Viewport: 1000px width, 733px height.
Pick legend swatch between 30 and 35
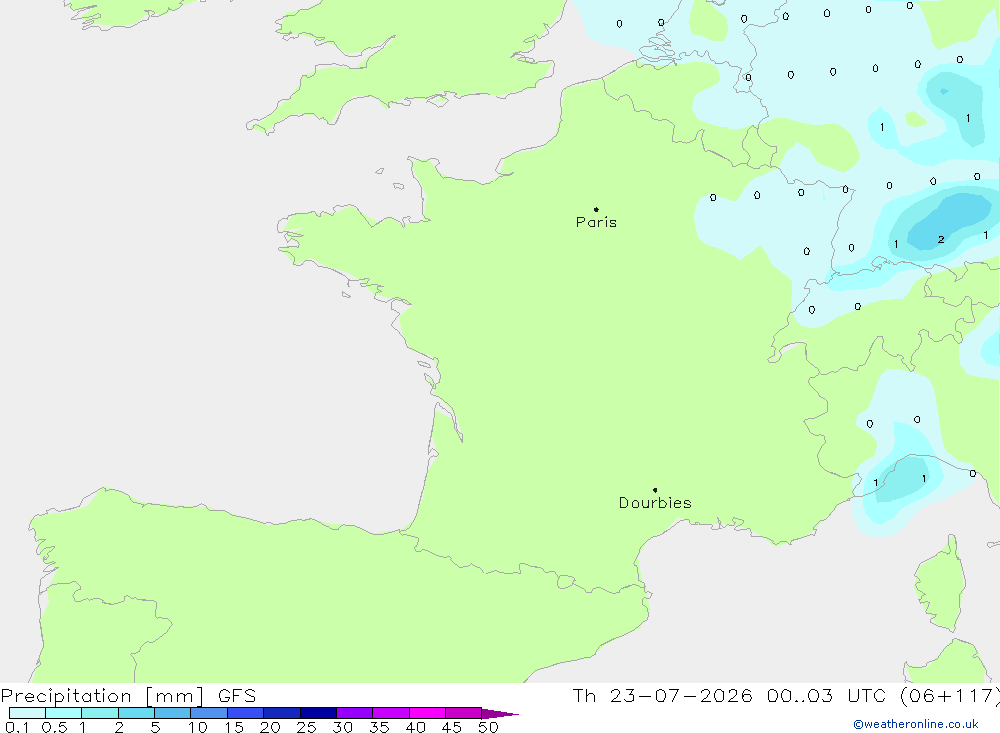point(355,713)
